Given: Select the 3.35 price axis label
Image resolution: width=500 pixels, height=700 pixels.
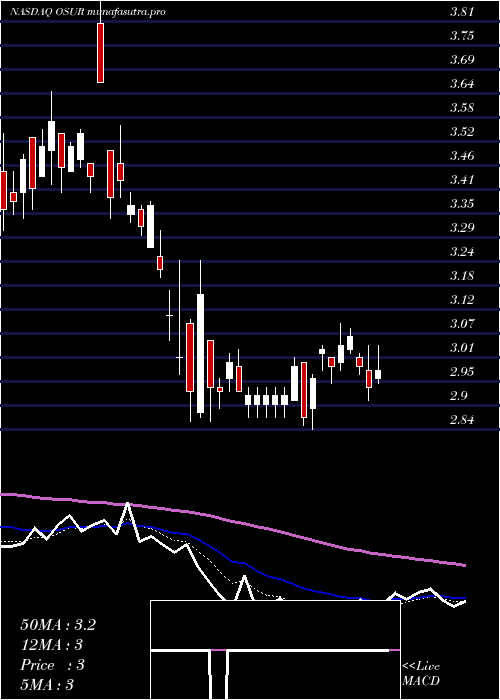Looking at the screenshot, I should coord(462,204).
